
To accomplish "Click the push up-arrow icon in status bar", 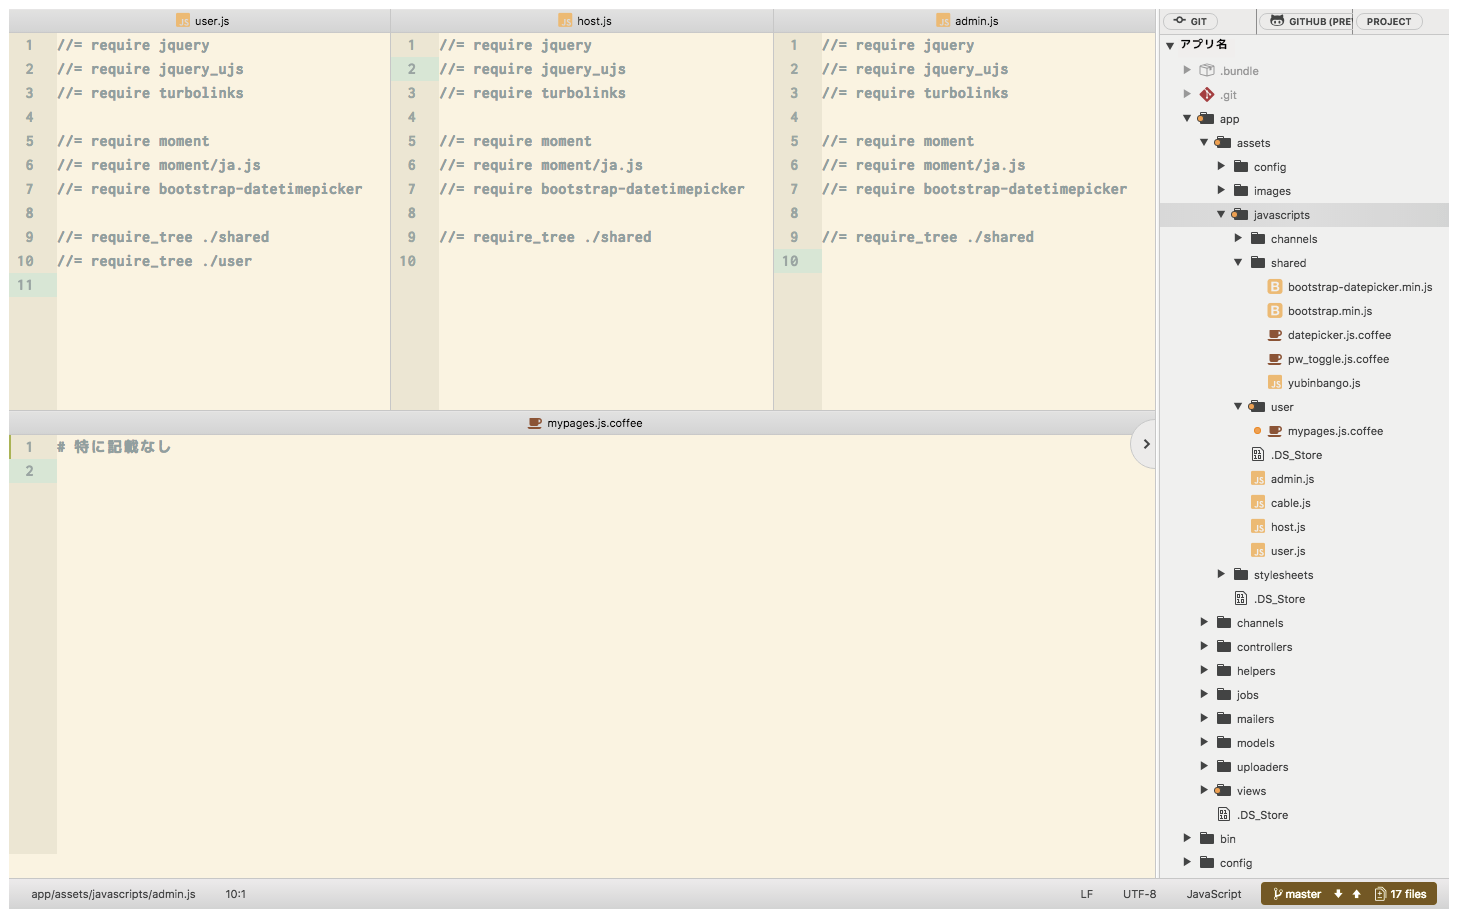I will [1356, 893].
